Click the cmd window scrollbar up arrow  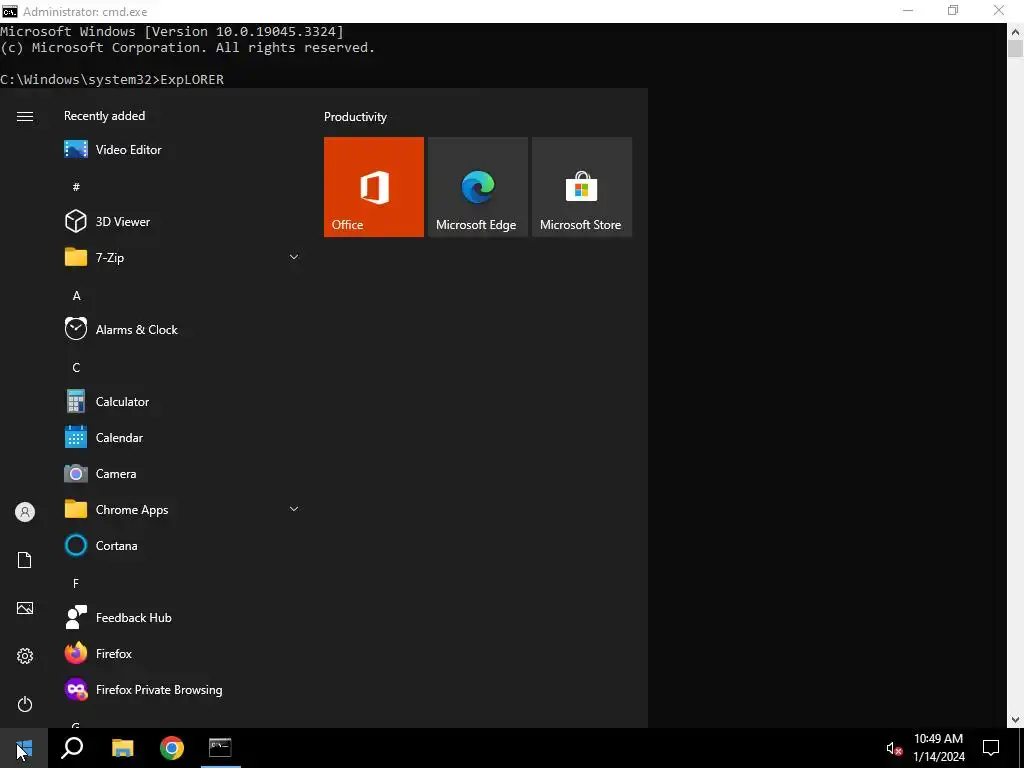(x=1016, y=31)
